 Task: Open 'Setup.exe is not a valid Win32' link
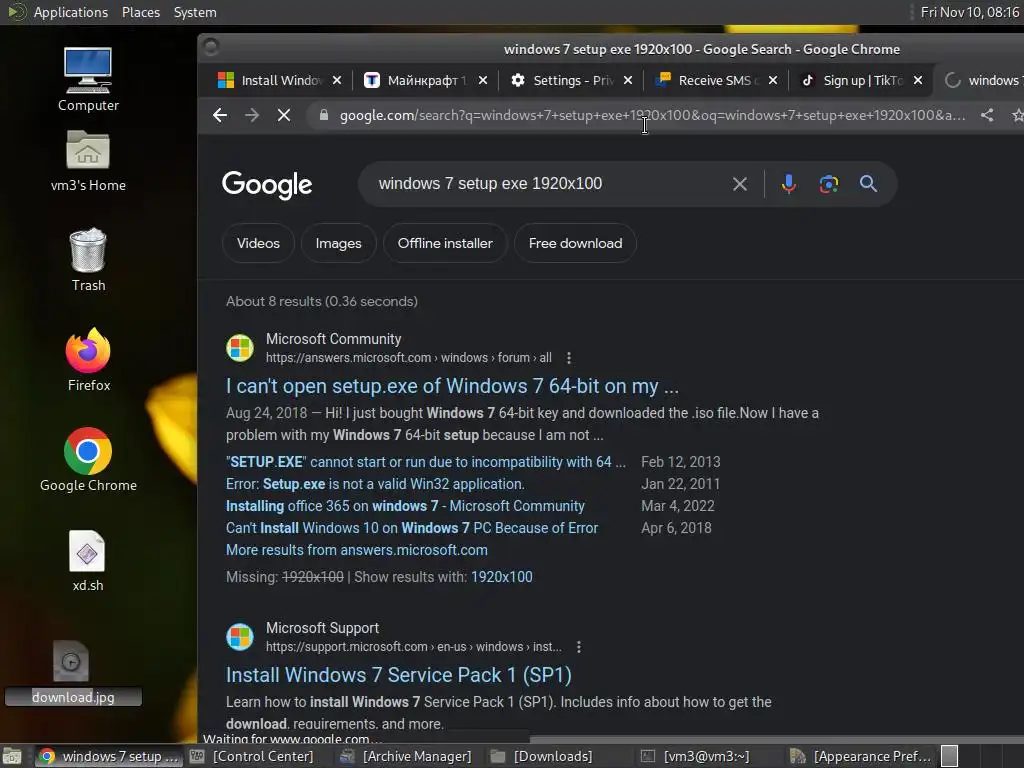click(375, 484)
